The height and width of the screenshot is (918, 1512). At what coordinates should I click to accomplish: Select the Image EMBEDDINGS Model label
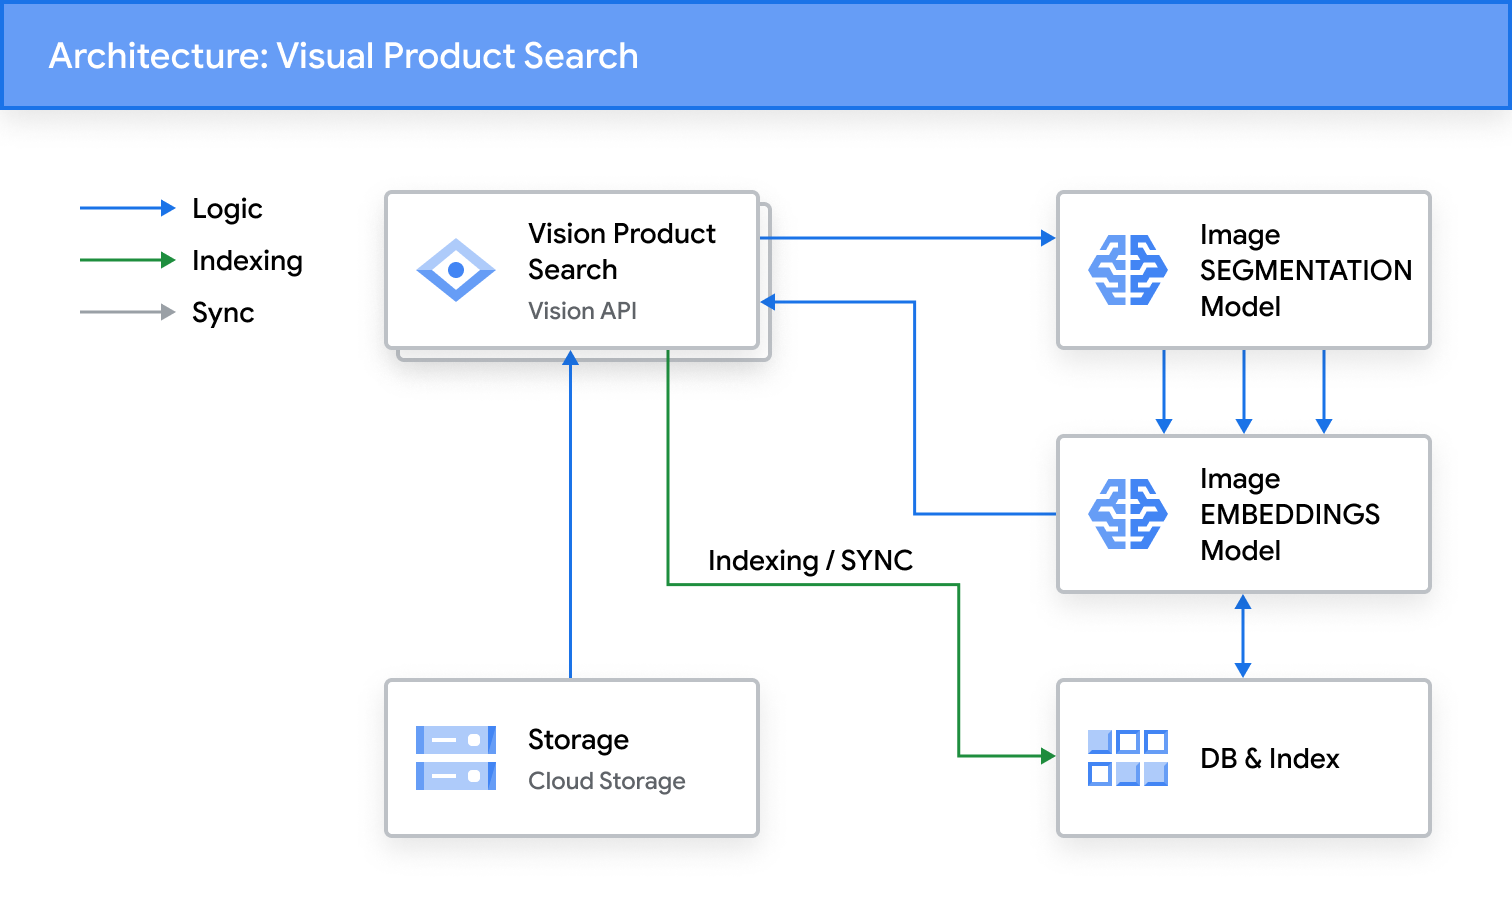(1289, 514)
